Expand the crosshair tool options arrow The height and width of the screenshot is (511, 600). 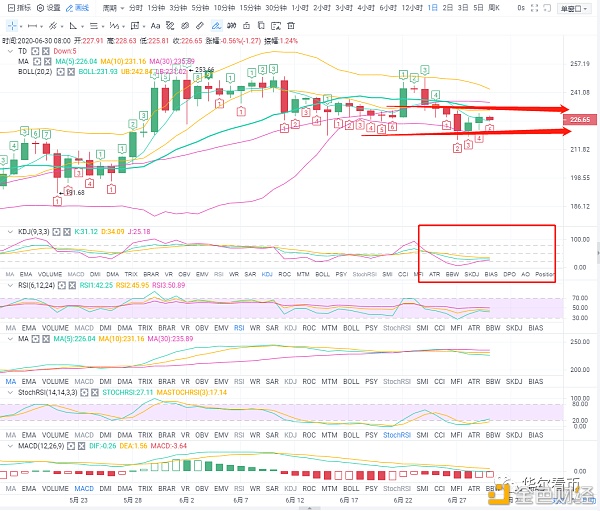pyautogui.click(x=21, y=26)
